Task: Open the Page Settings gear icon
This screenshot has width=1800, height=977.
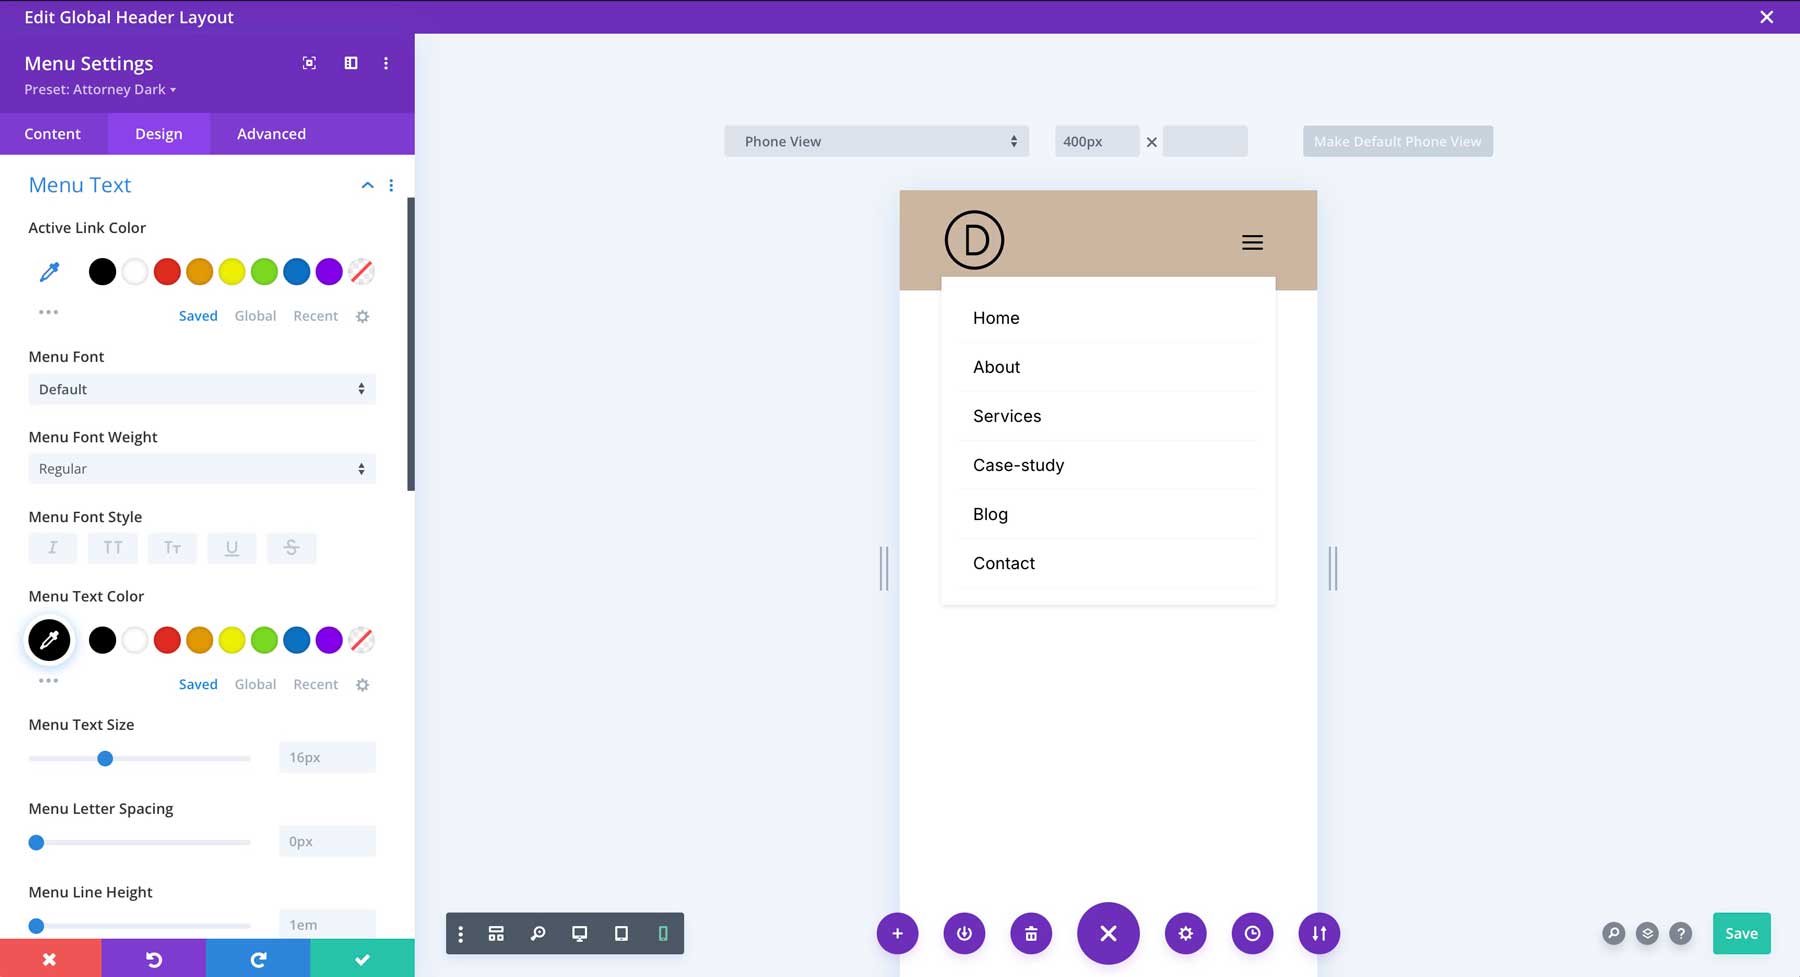Action: (x=1186, y=933)
